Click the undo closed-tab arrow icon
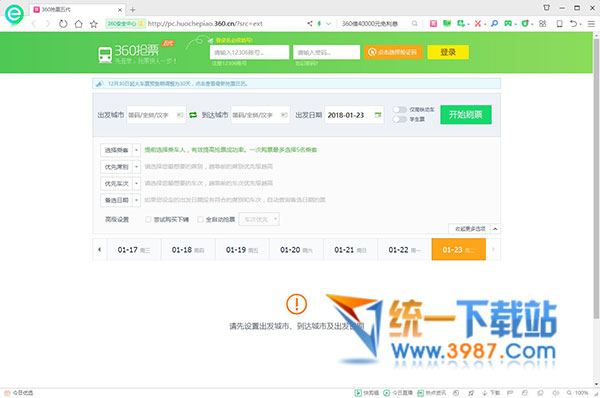 (x=573, y=24)
